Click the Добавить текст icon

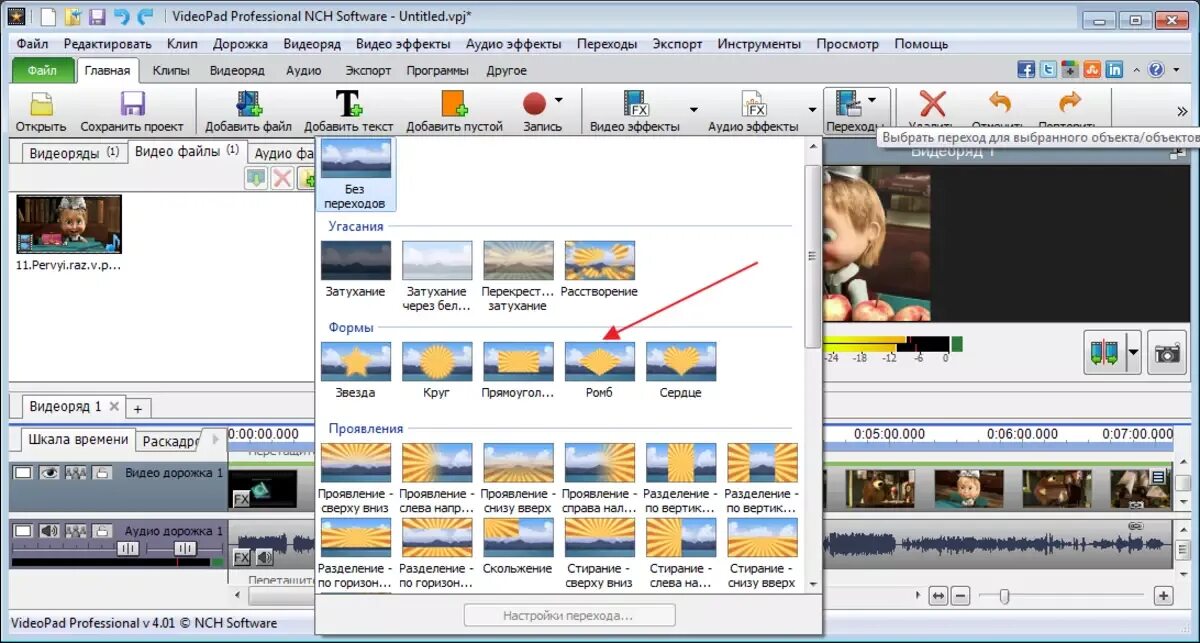pyautogui.click(x=349, y=104)
